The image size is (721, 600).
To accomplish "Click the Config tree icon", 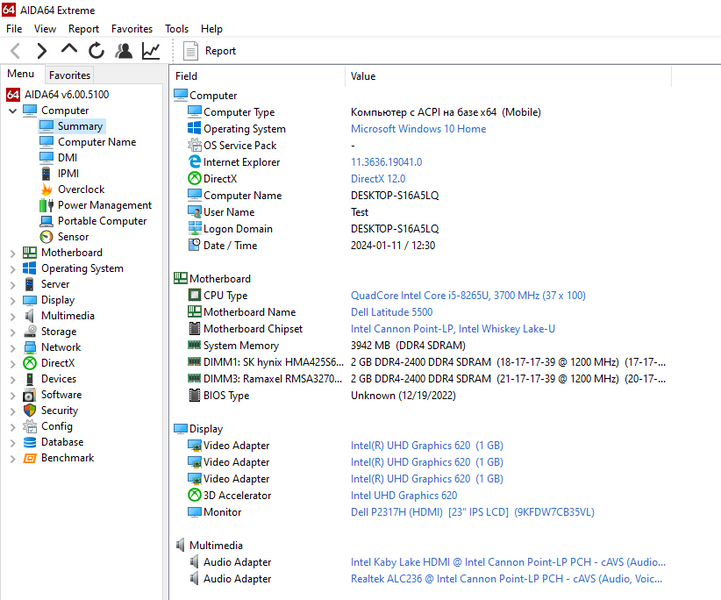I will pyautogui.click(x=30, y=426).
